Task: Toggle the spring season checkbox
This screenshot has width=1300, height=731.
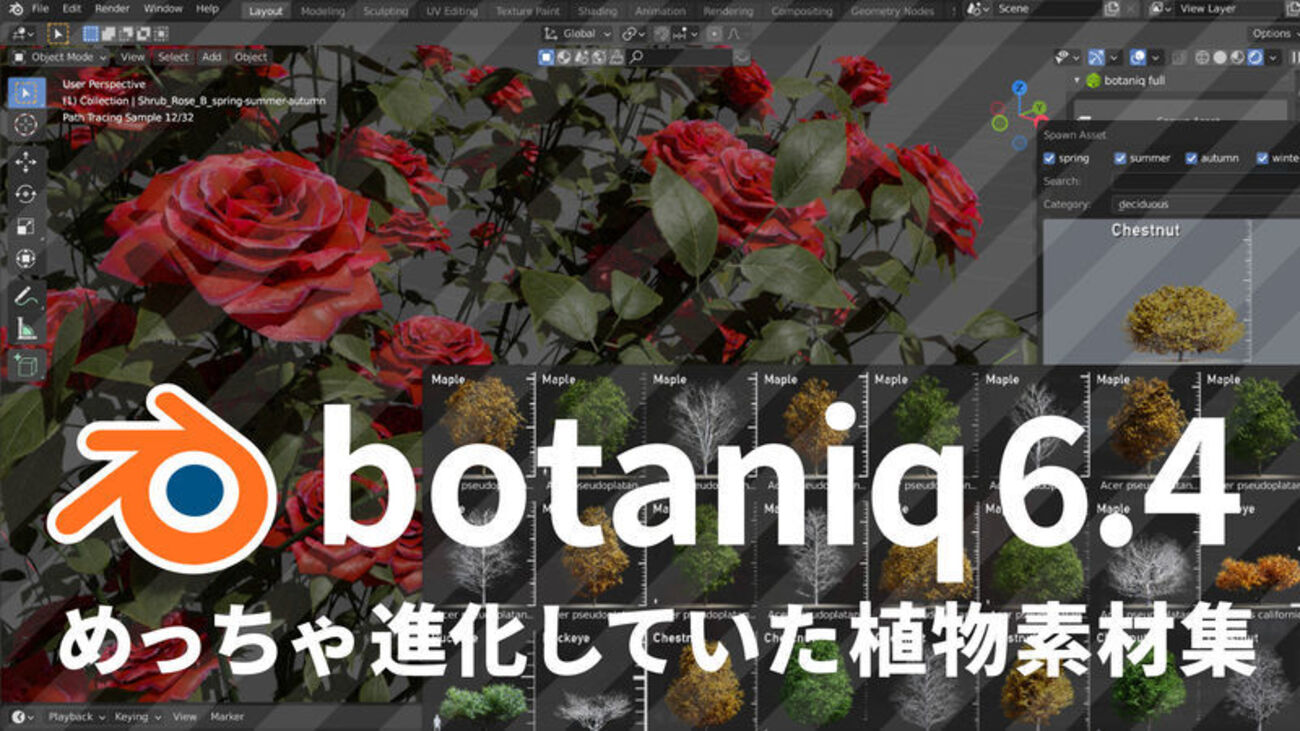Action: 1049,158
